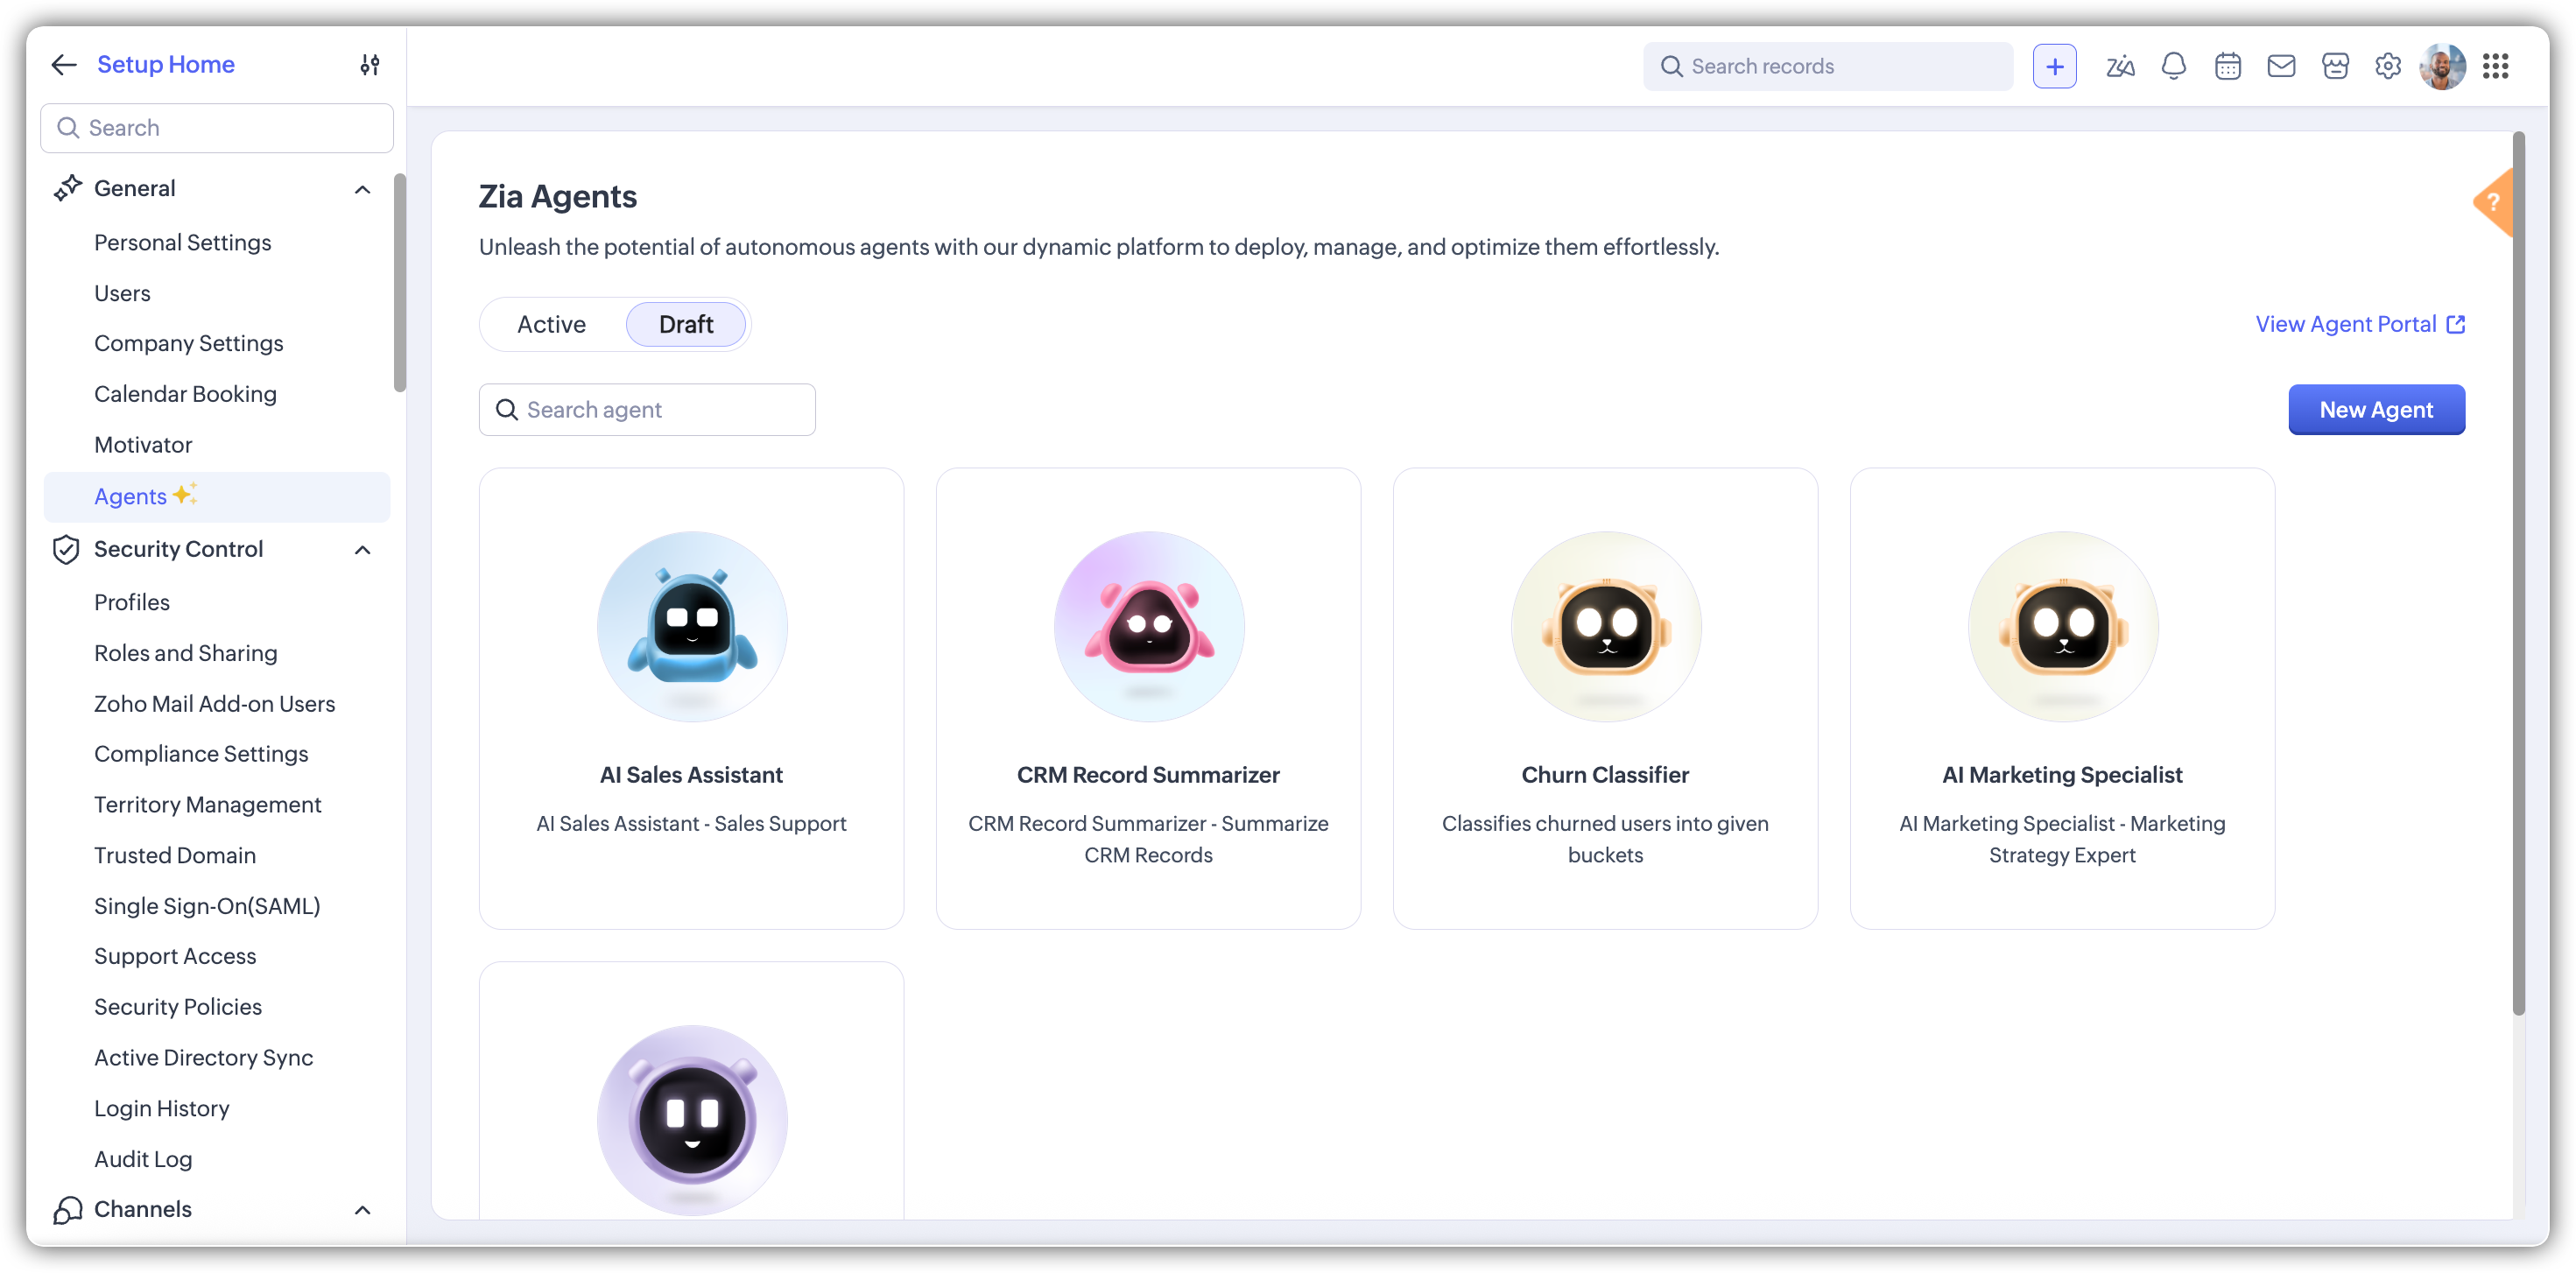Collapse the Security Control section
This screenshot has height=1273, width=2576.
click(x=362, y=550)
